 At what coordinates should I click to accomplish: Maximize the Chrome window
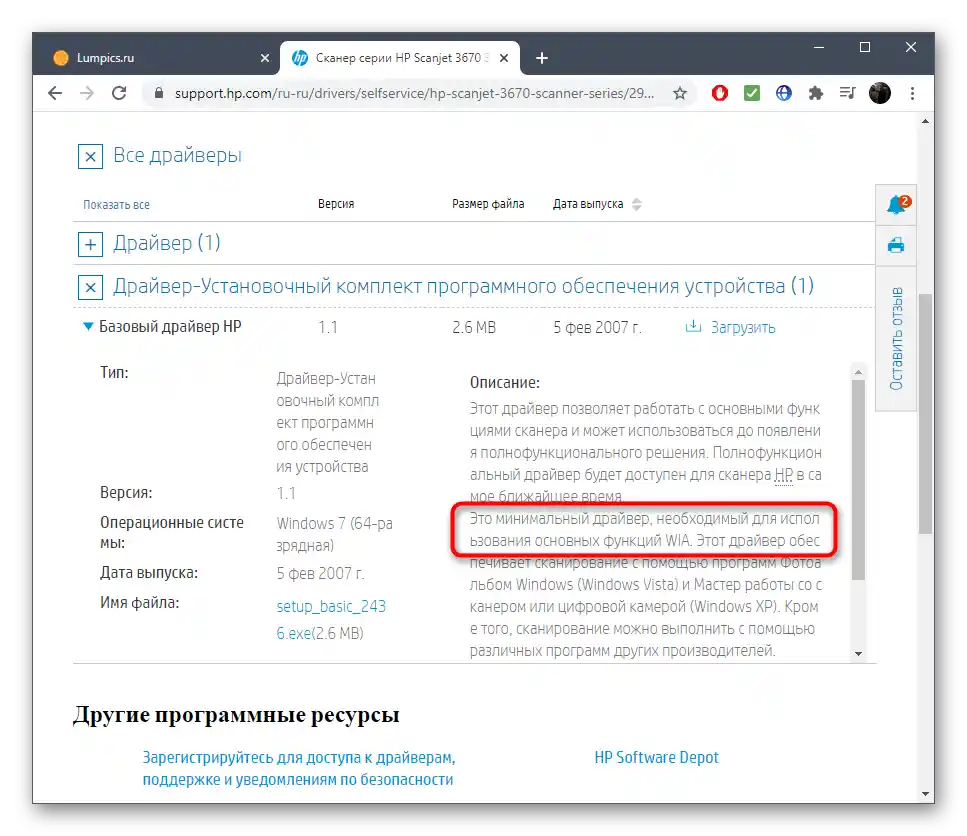click(x=865, y=47)
